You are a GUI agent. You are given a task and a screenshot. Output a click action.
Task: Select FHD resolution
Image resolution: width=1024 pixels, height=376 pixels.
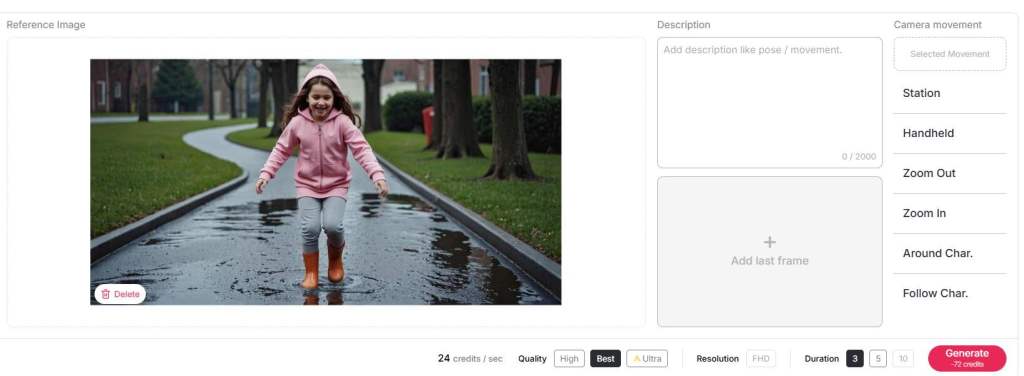(x=760, y=358)
